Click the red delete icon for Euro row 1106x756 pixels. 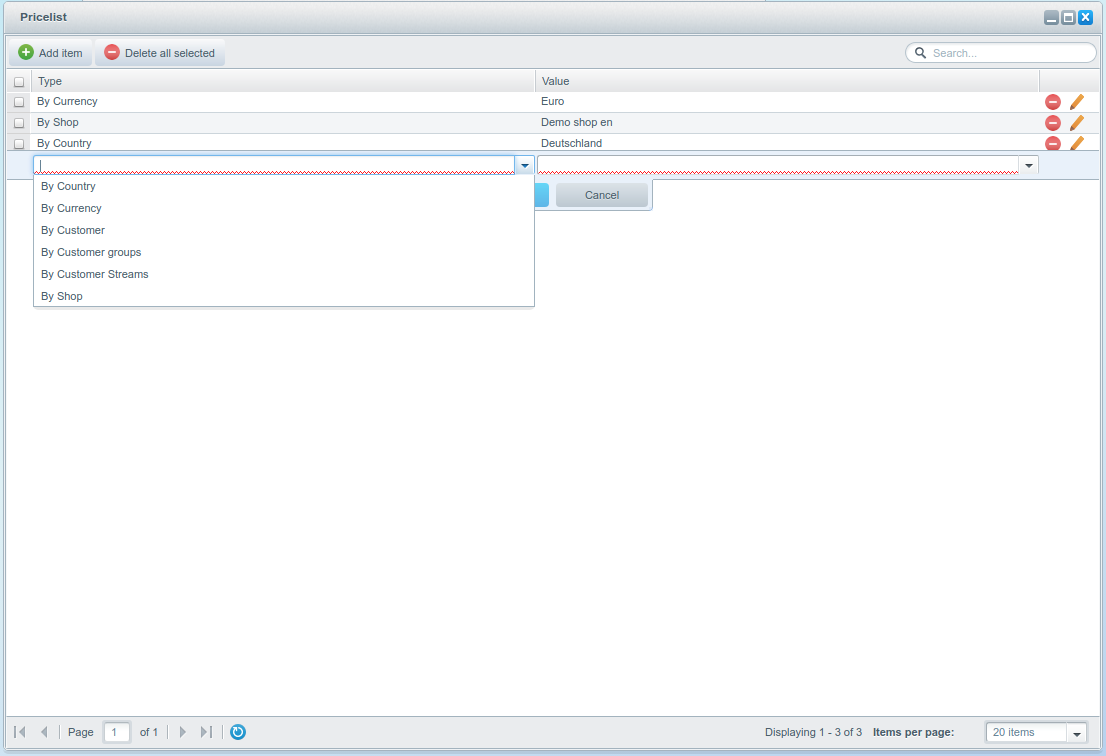pos(1052,102)
